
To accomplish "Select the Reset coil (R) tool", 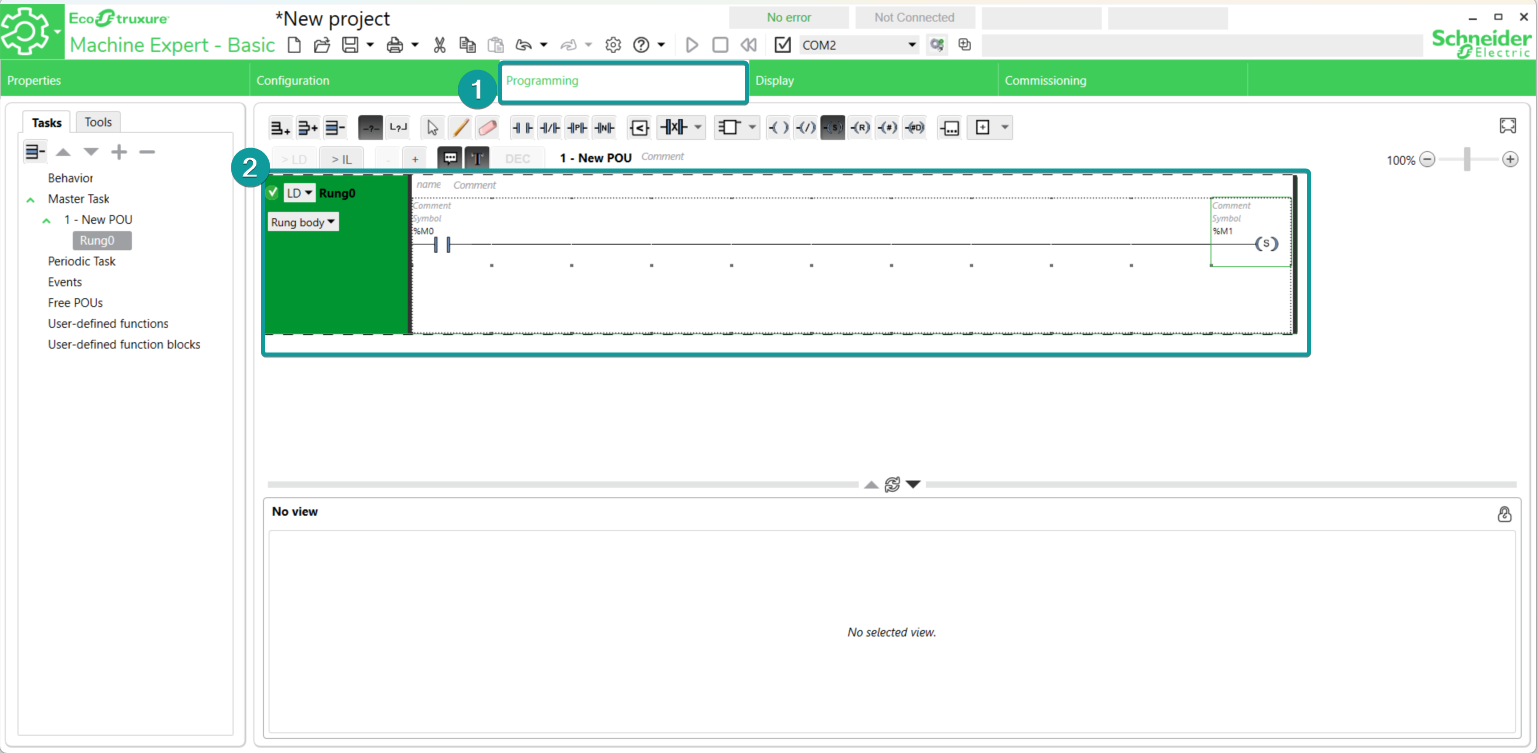I will [x=859, y=127].
